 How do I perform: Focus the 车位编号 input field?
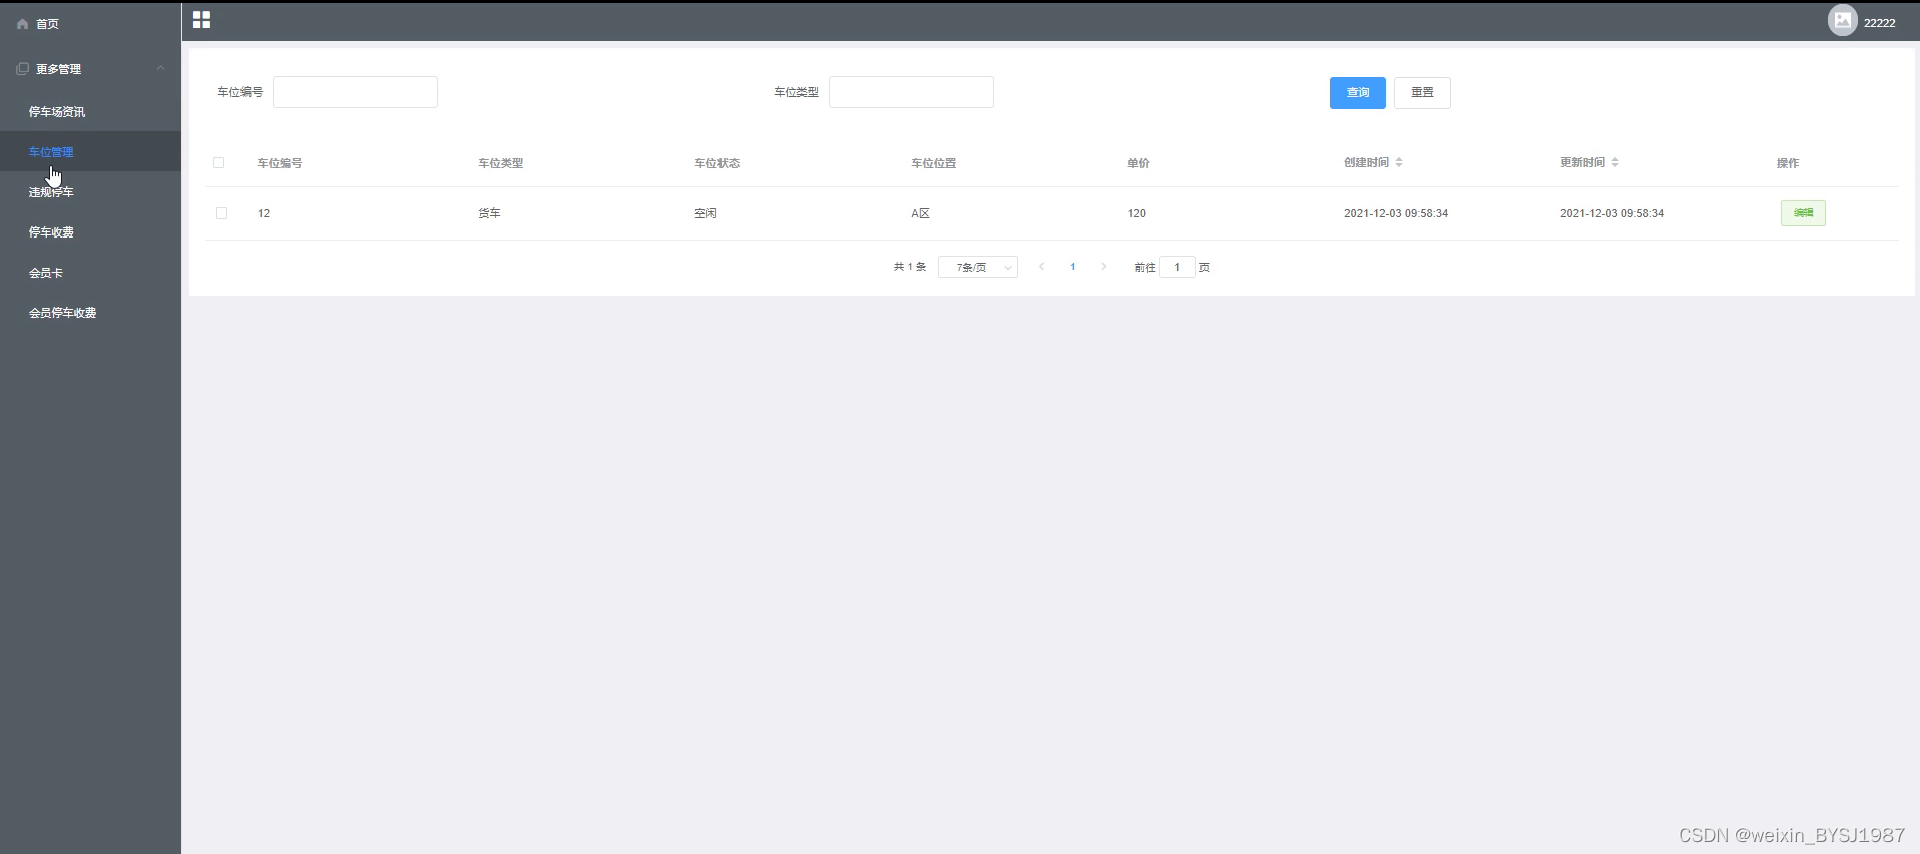pyautogui.click(x=355, y=92)
